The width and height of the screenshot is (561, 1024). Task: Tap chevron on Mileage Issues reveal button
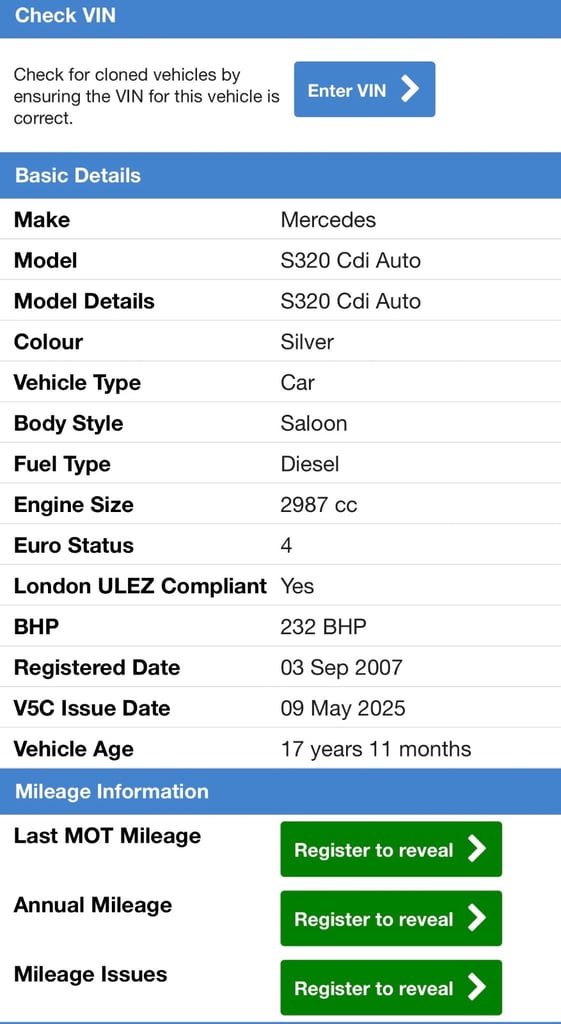477,987
